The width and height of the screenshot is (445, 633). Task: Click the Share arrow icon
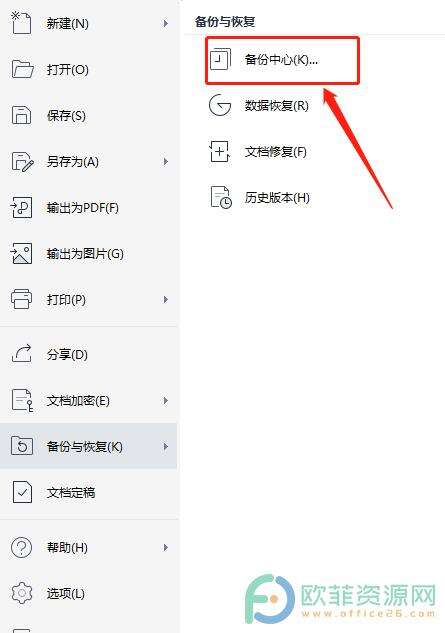(21, 354)
